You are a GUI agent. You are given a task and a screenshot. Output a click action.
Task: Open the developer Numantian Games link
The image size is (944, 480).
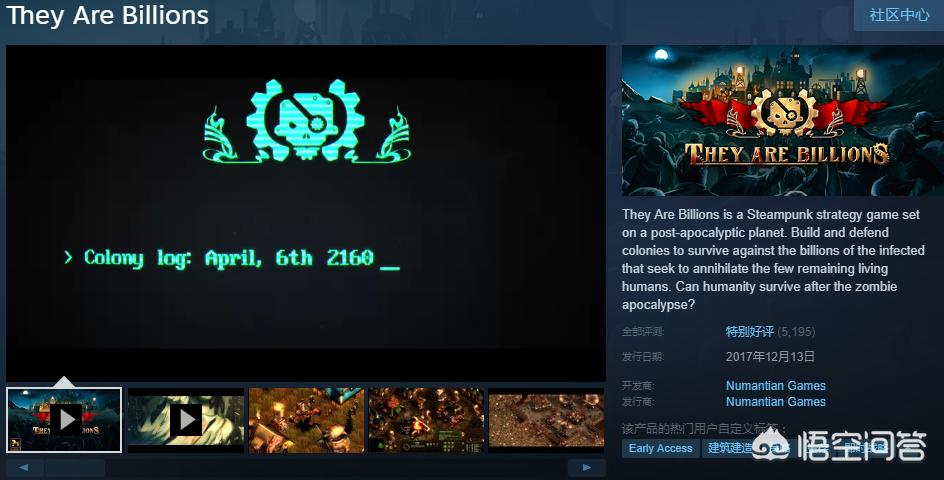click(775, 385)
